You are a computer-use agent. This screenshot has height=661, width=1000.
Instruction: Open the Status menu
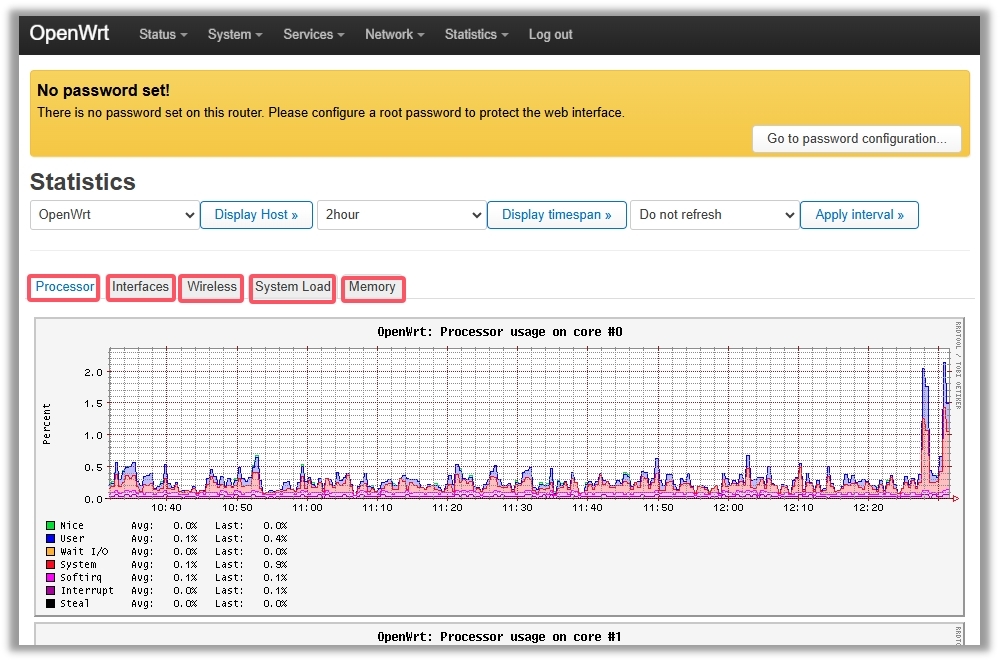tap(163, 34)
